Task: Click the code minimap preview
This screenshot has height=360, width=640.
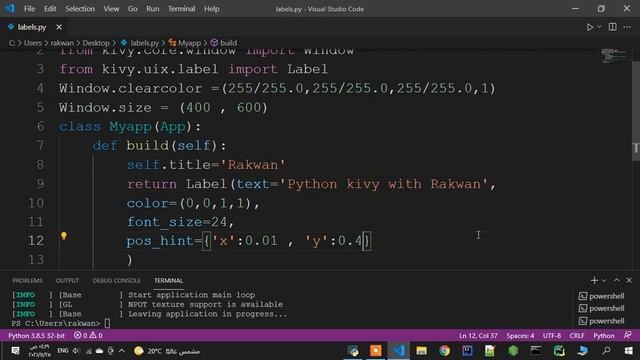Action: pyautogui.click(x=613, y=56)
